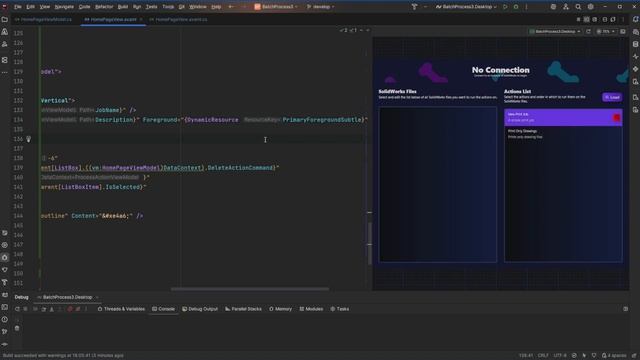Click the red delete square on the selected action
The width and height of the screenshot is (640, 360).
(x=616, y=118)
